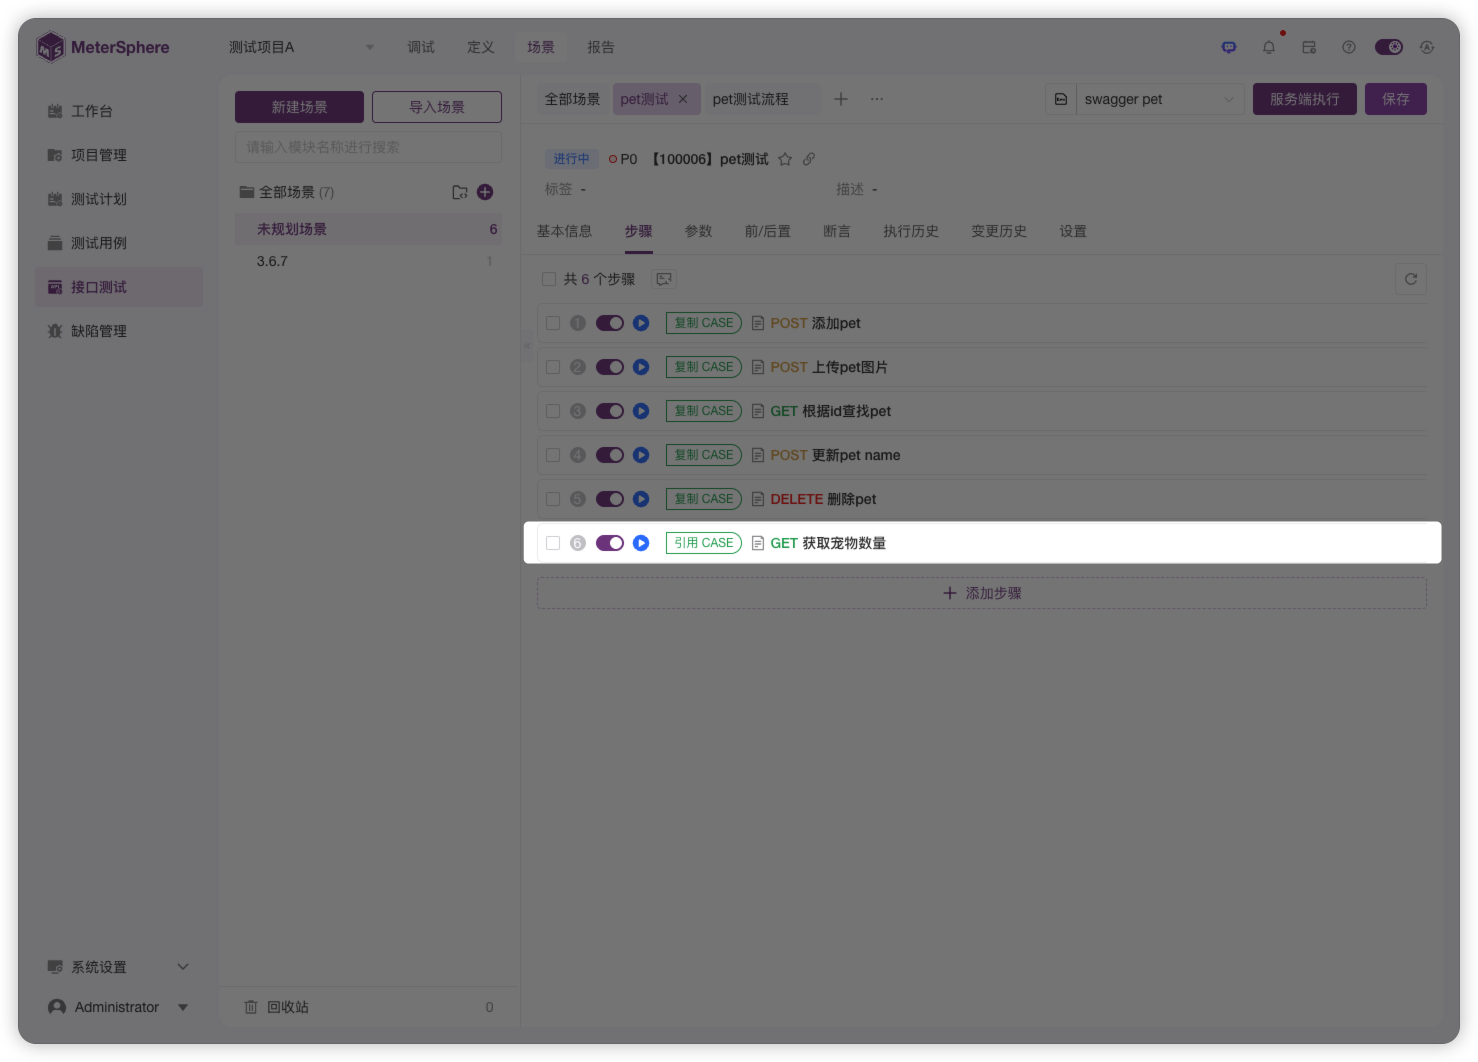1478x1062 pixels.
Task: Favorite pet测试 scenario with star icon
Action: click(785, 159)
